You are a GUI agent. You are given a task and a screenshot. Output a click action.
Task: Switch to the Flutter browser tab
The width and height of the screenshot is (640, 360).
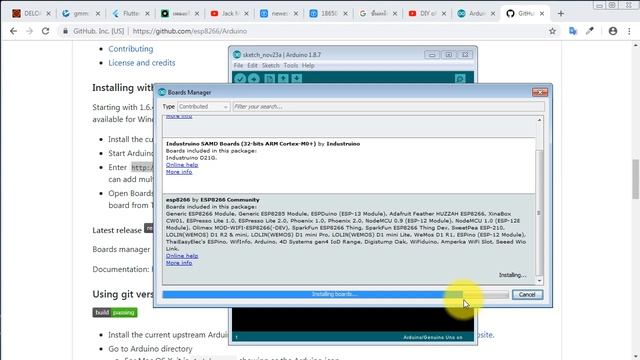pyautogui.click(x=131, y=13)
